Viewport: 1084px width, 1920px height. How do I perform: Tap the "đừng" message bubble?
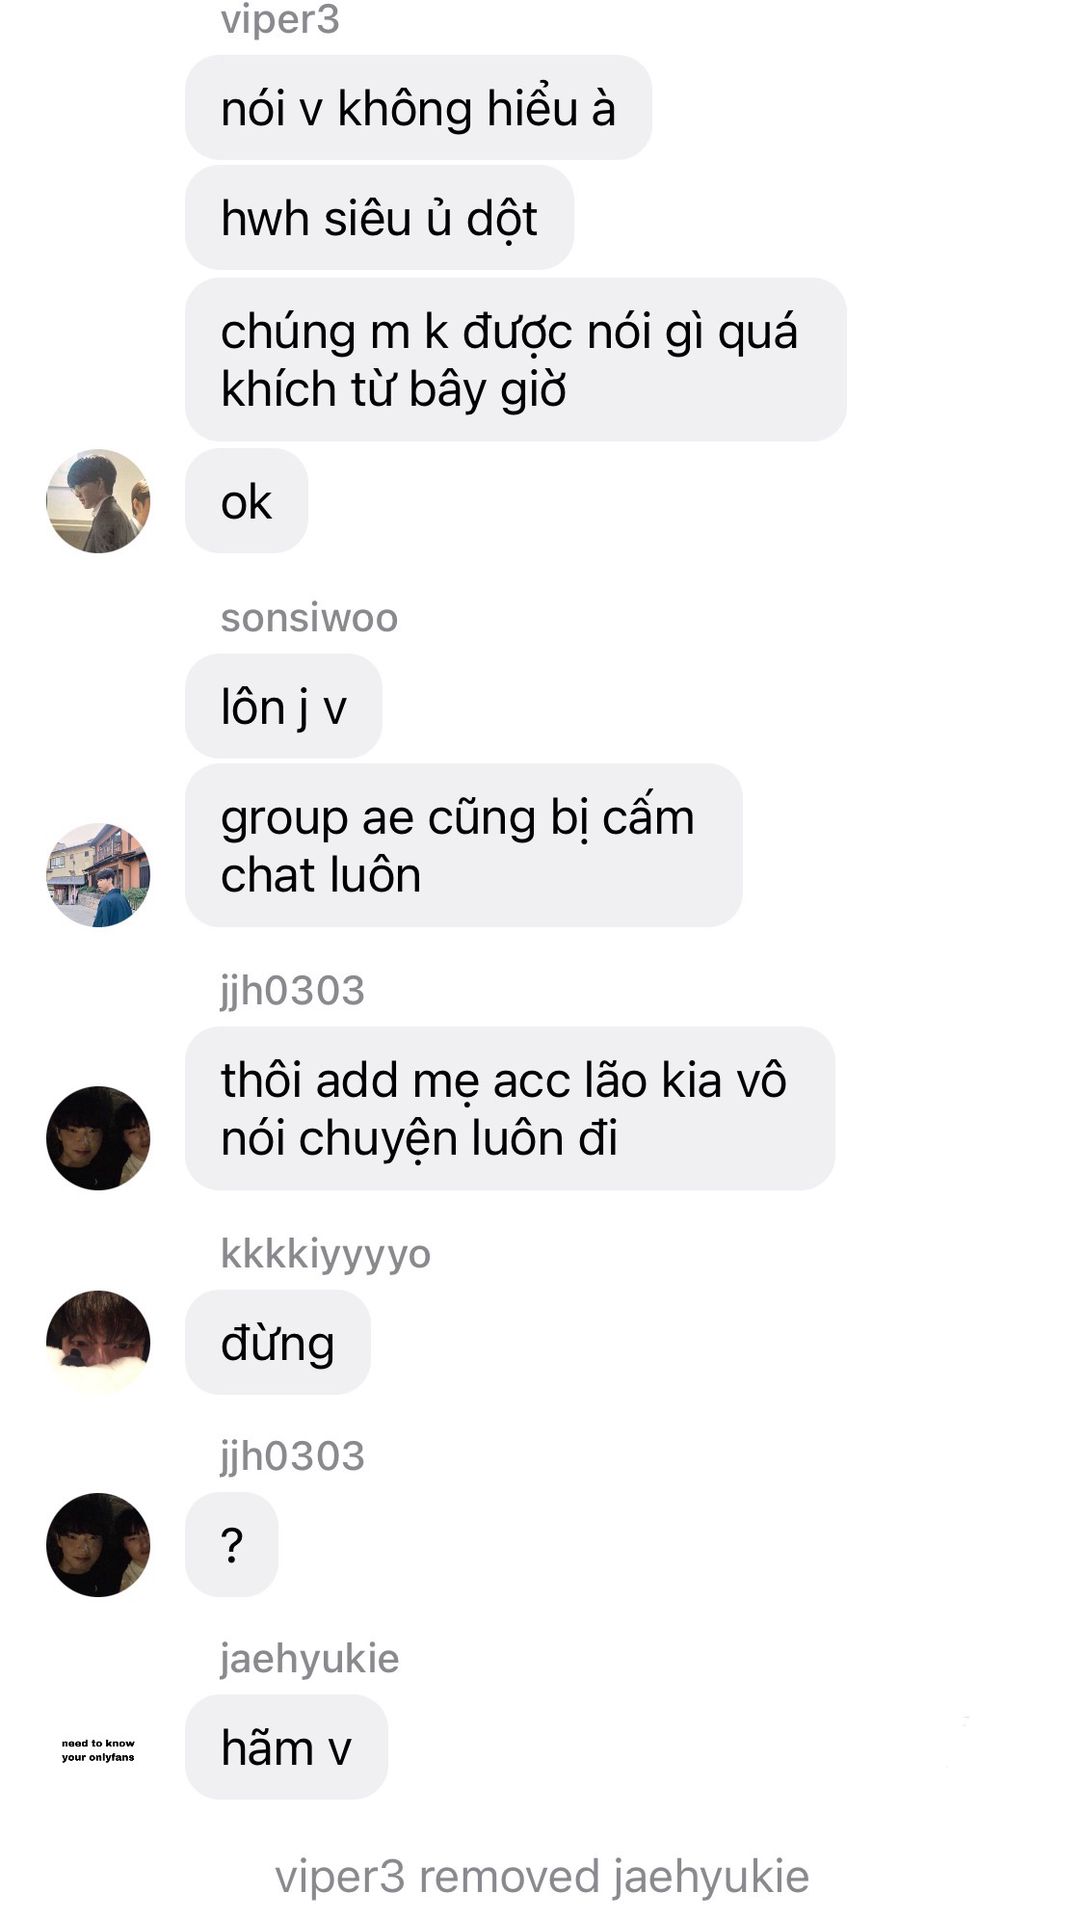(x=277, y=1342)
